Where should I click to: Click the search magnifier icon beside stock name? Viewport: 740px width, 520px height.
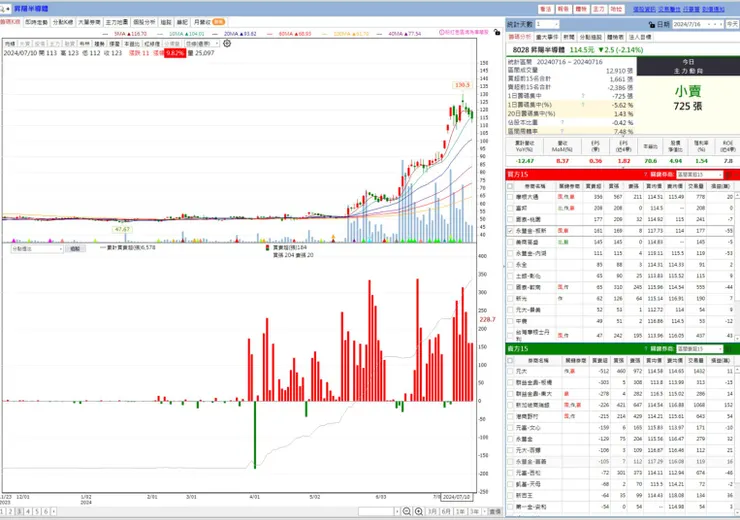point(3,8)
